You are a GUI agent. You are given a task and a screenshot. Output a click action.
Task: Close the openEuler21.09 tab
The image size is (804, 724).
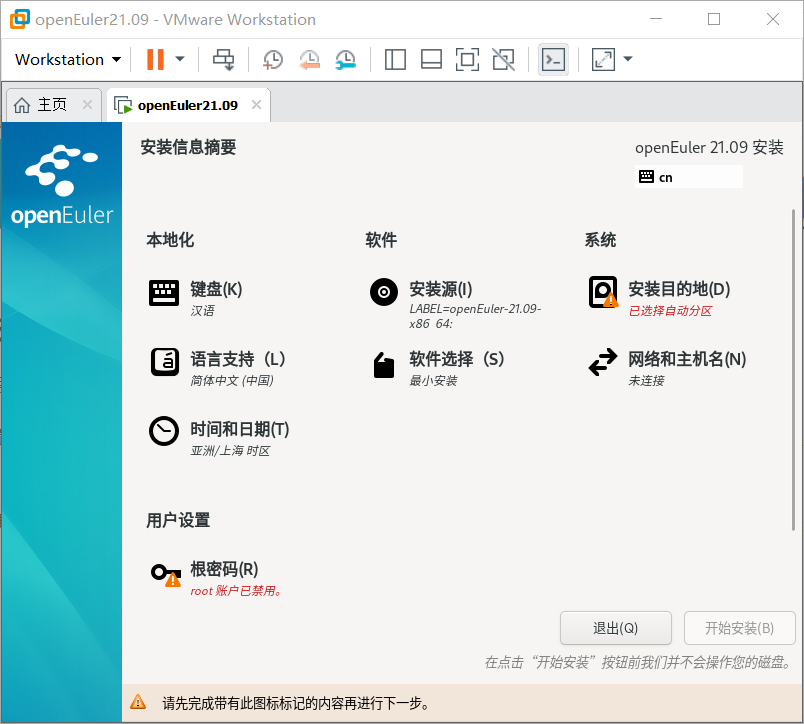point(256,105)
